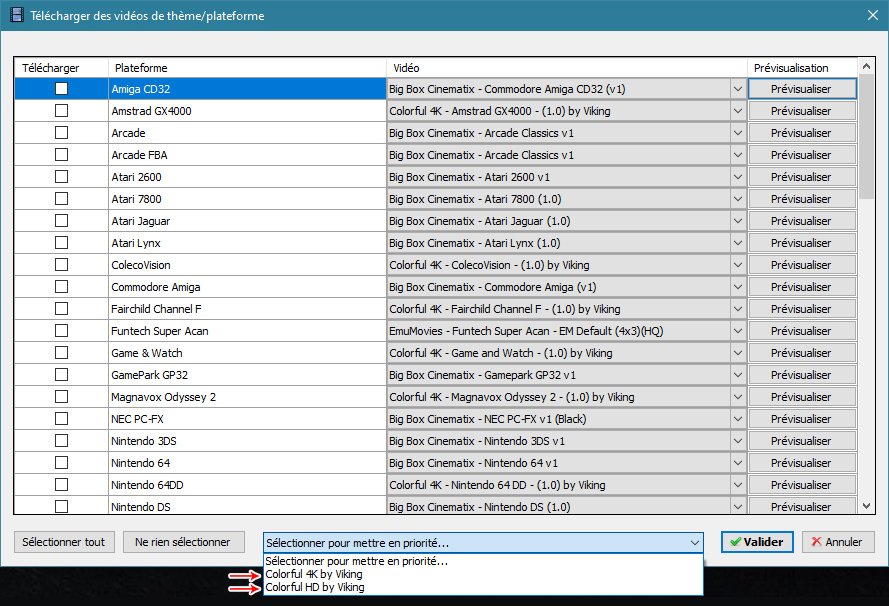Expand video choices for Commodore Amiga

point(738,287)
